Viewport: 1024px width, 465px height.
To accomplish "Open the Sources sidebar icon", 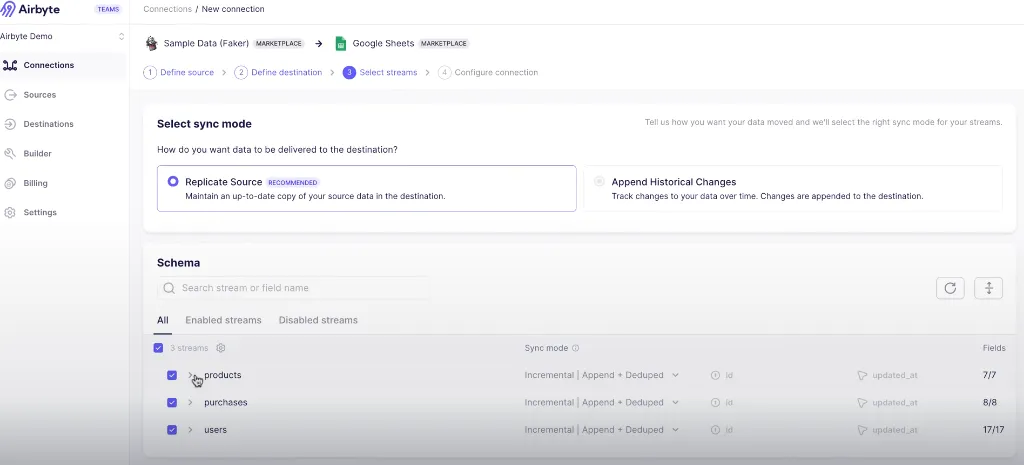I will (x=10, y=95).
